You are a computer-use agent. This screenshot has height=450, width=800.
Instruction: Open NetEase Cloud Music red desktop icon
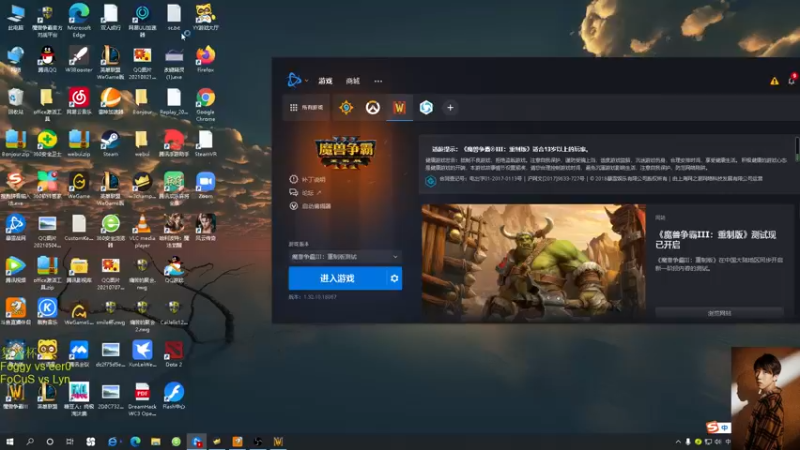[79, 101]
